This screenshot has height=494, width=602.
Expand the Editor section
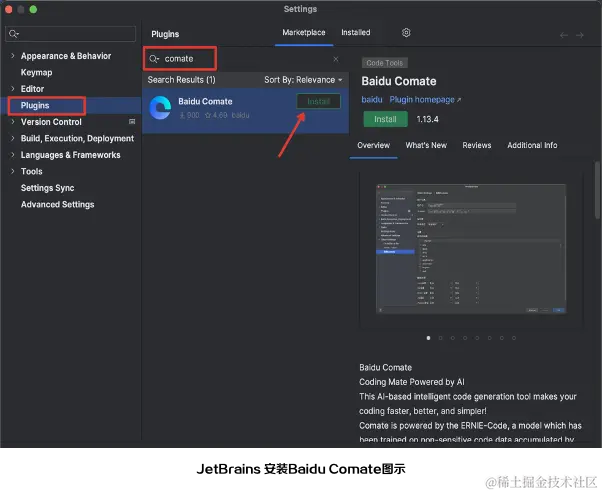pos(13,89)
